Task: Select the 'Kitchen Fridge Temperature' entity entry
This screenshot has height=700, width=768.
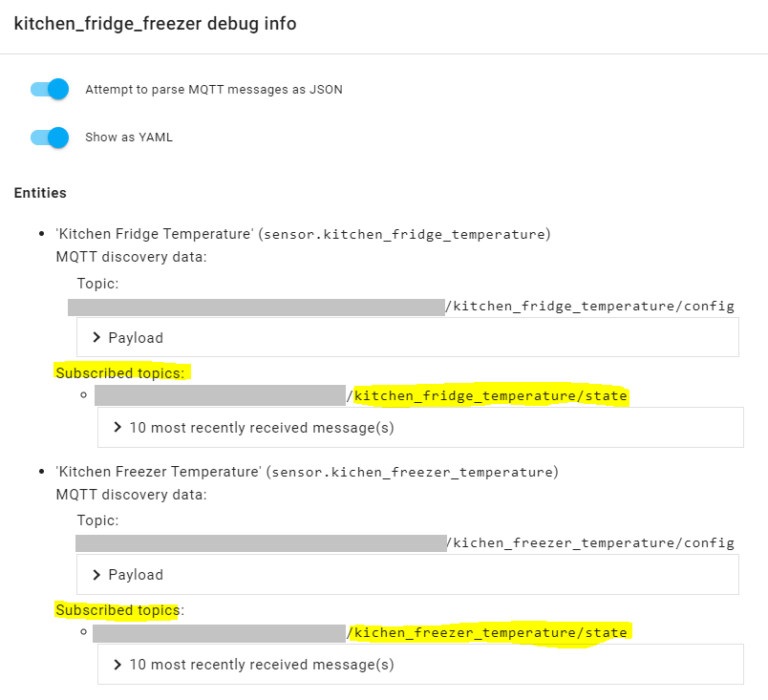Action: [303, 234]
